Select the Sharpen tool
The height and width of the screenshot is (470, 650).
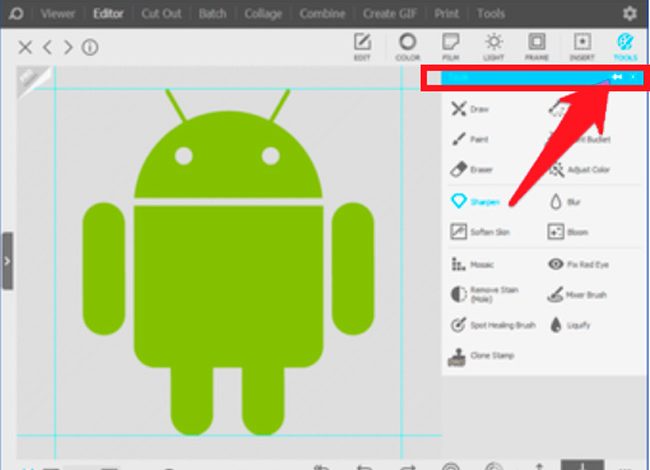[475, 201]
